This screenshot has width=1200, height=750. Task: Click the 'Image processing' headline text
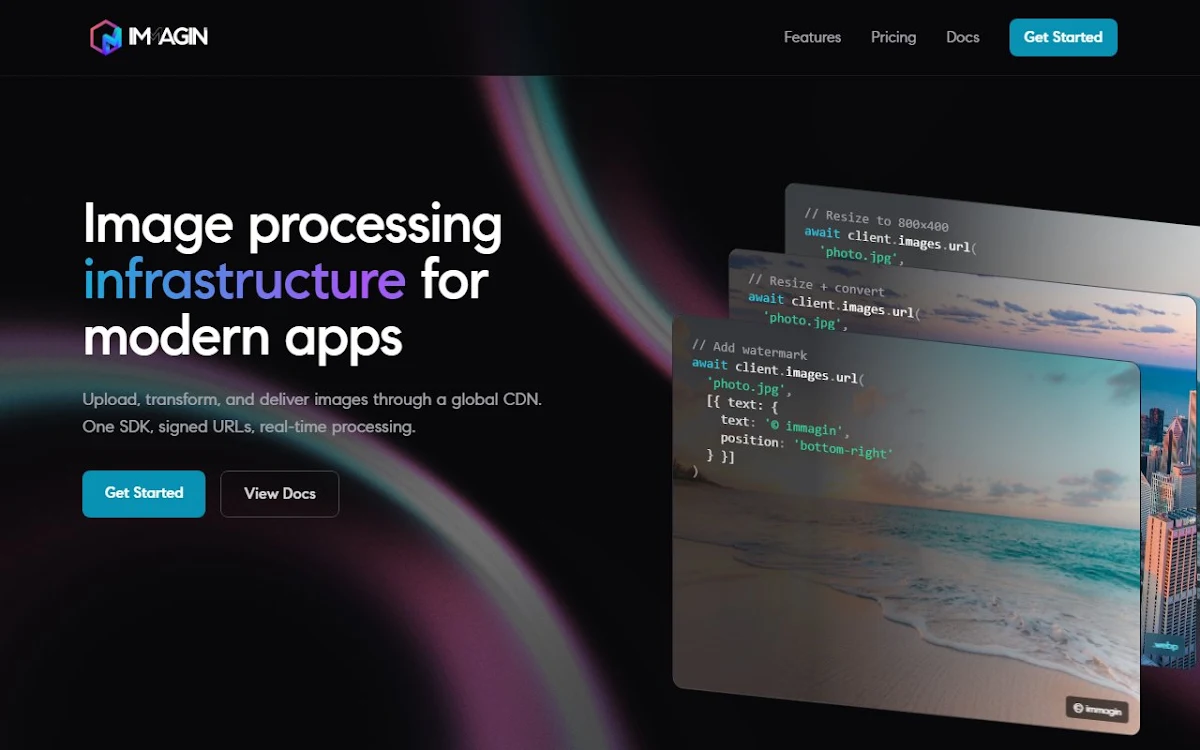coord(292,224)
